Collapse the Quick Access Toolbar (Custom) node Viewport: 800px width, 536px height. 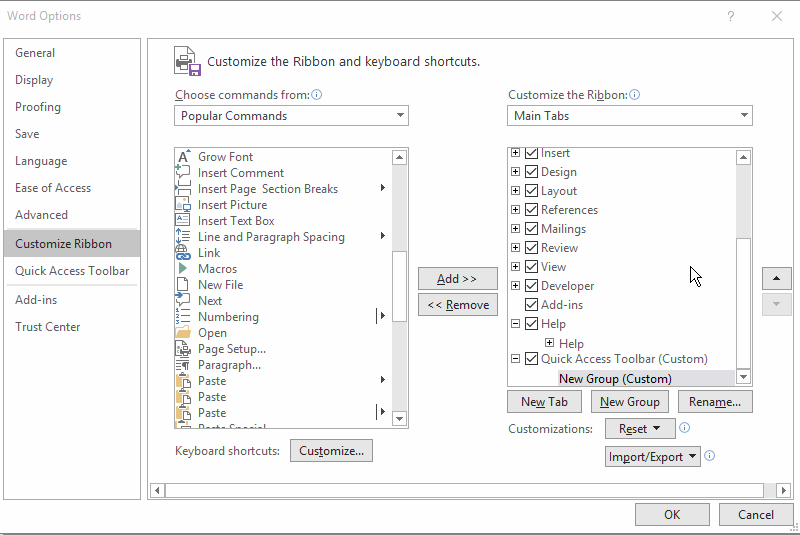tap(515, 359)
